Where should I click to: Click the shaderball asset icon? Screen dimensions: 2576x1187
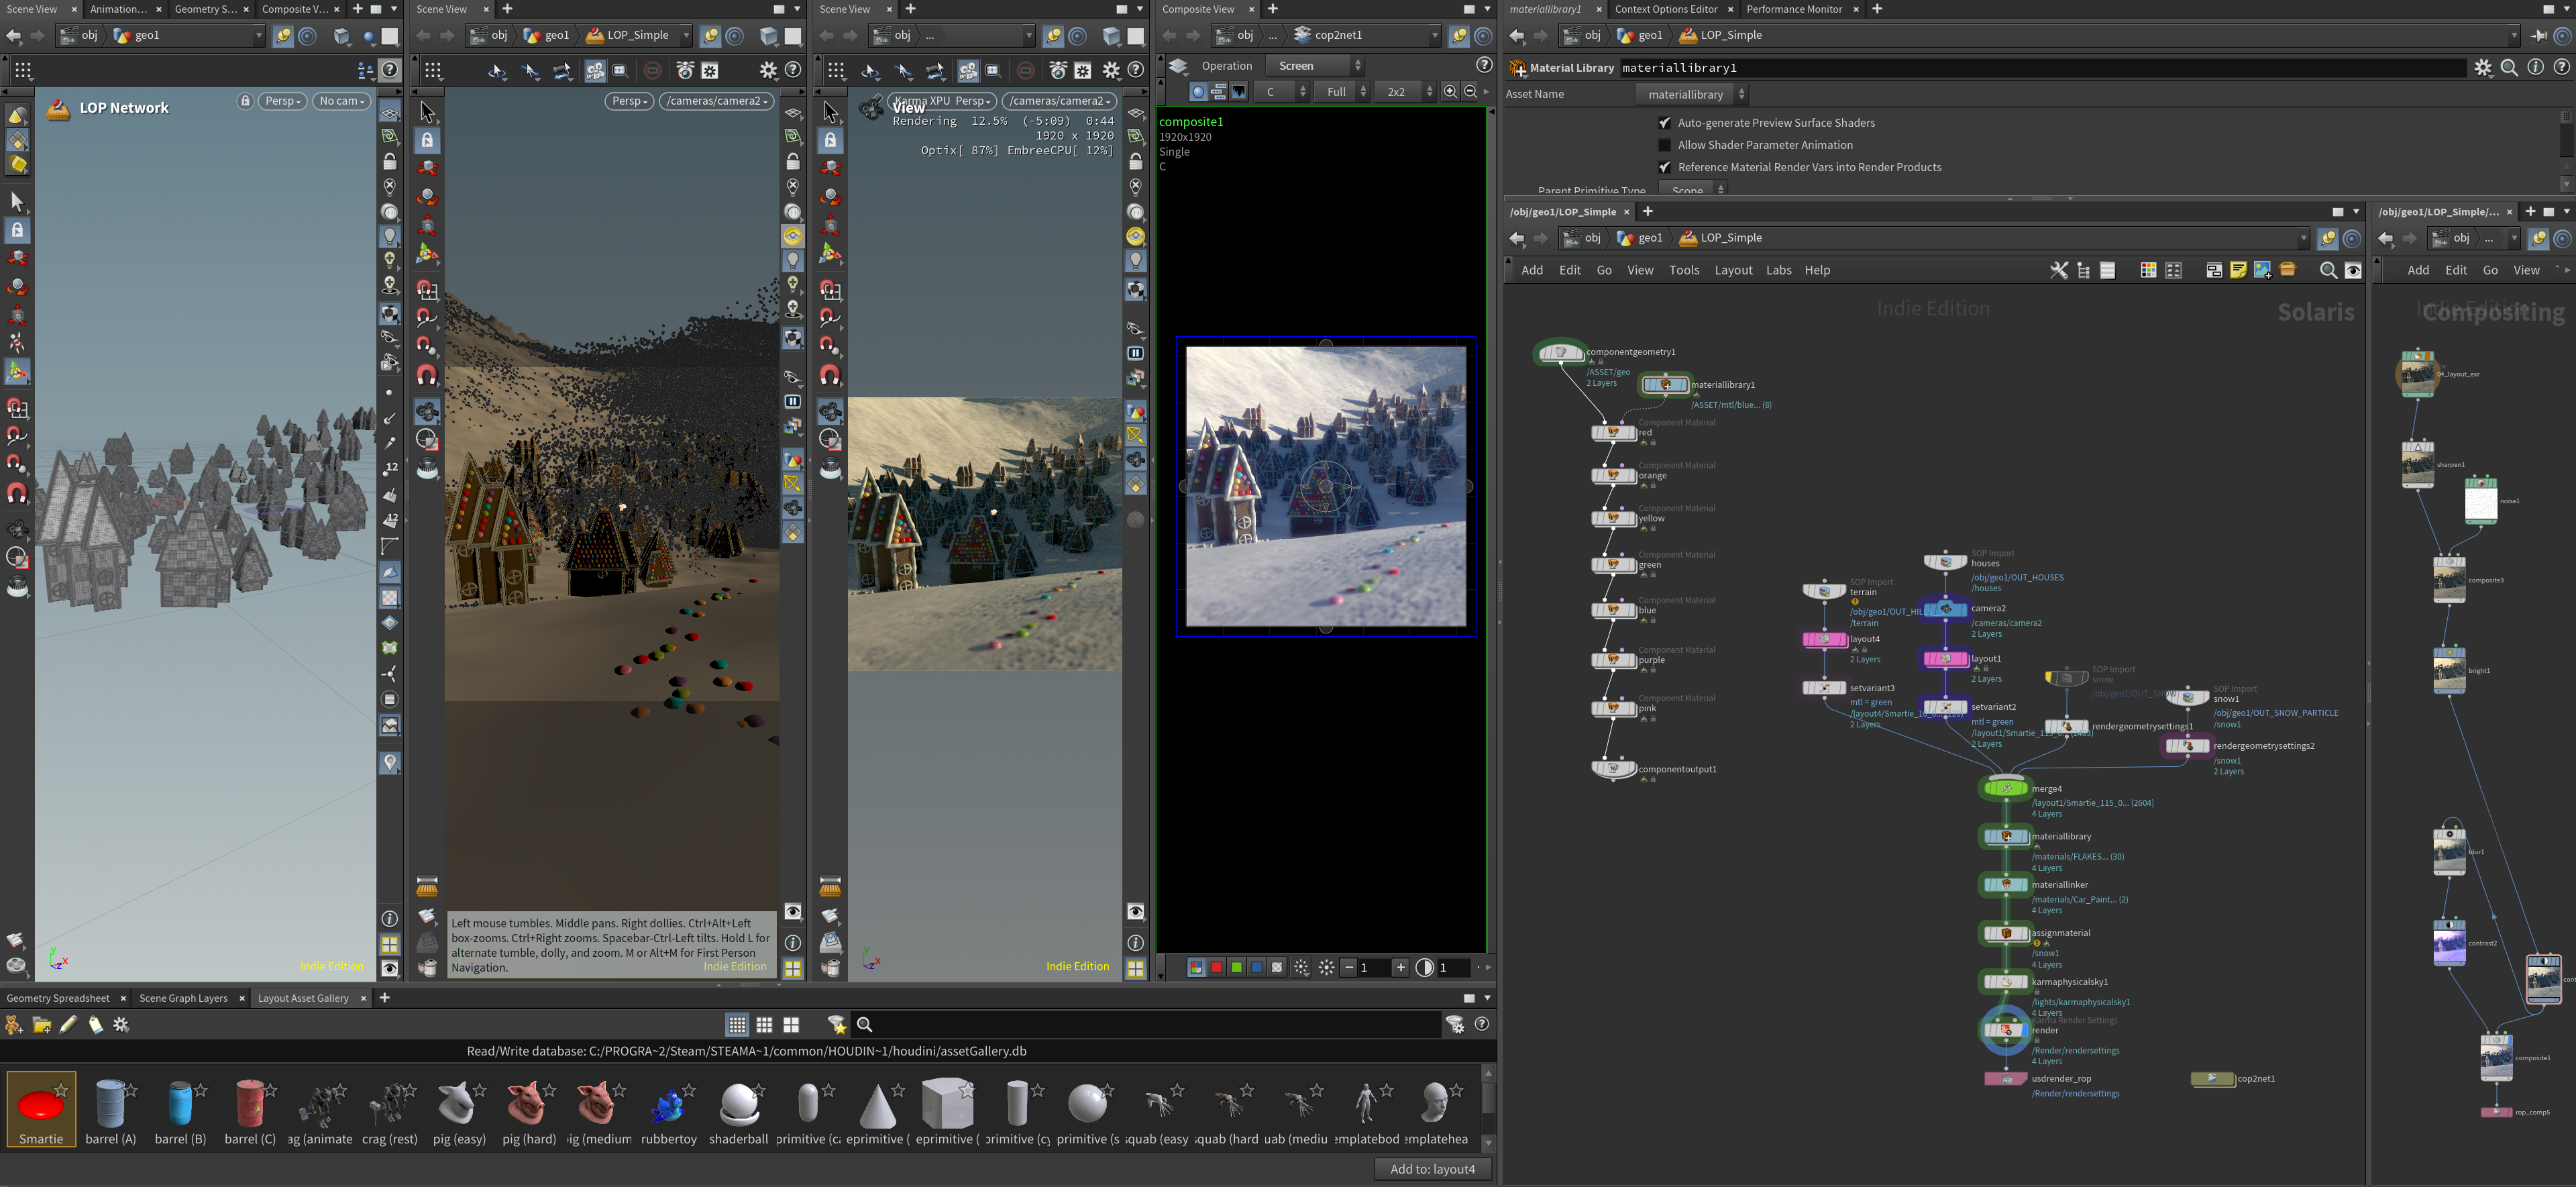739,1103
